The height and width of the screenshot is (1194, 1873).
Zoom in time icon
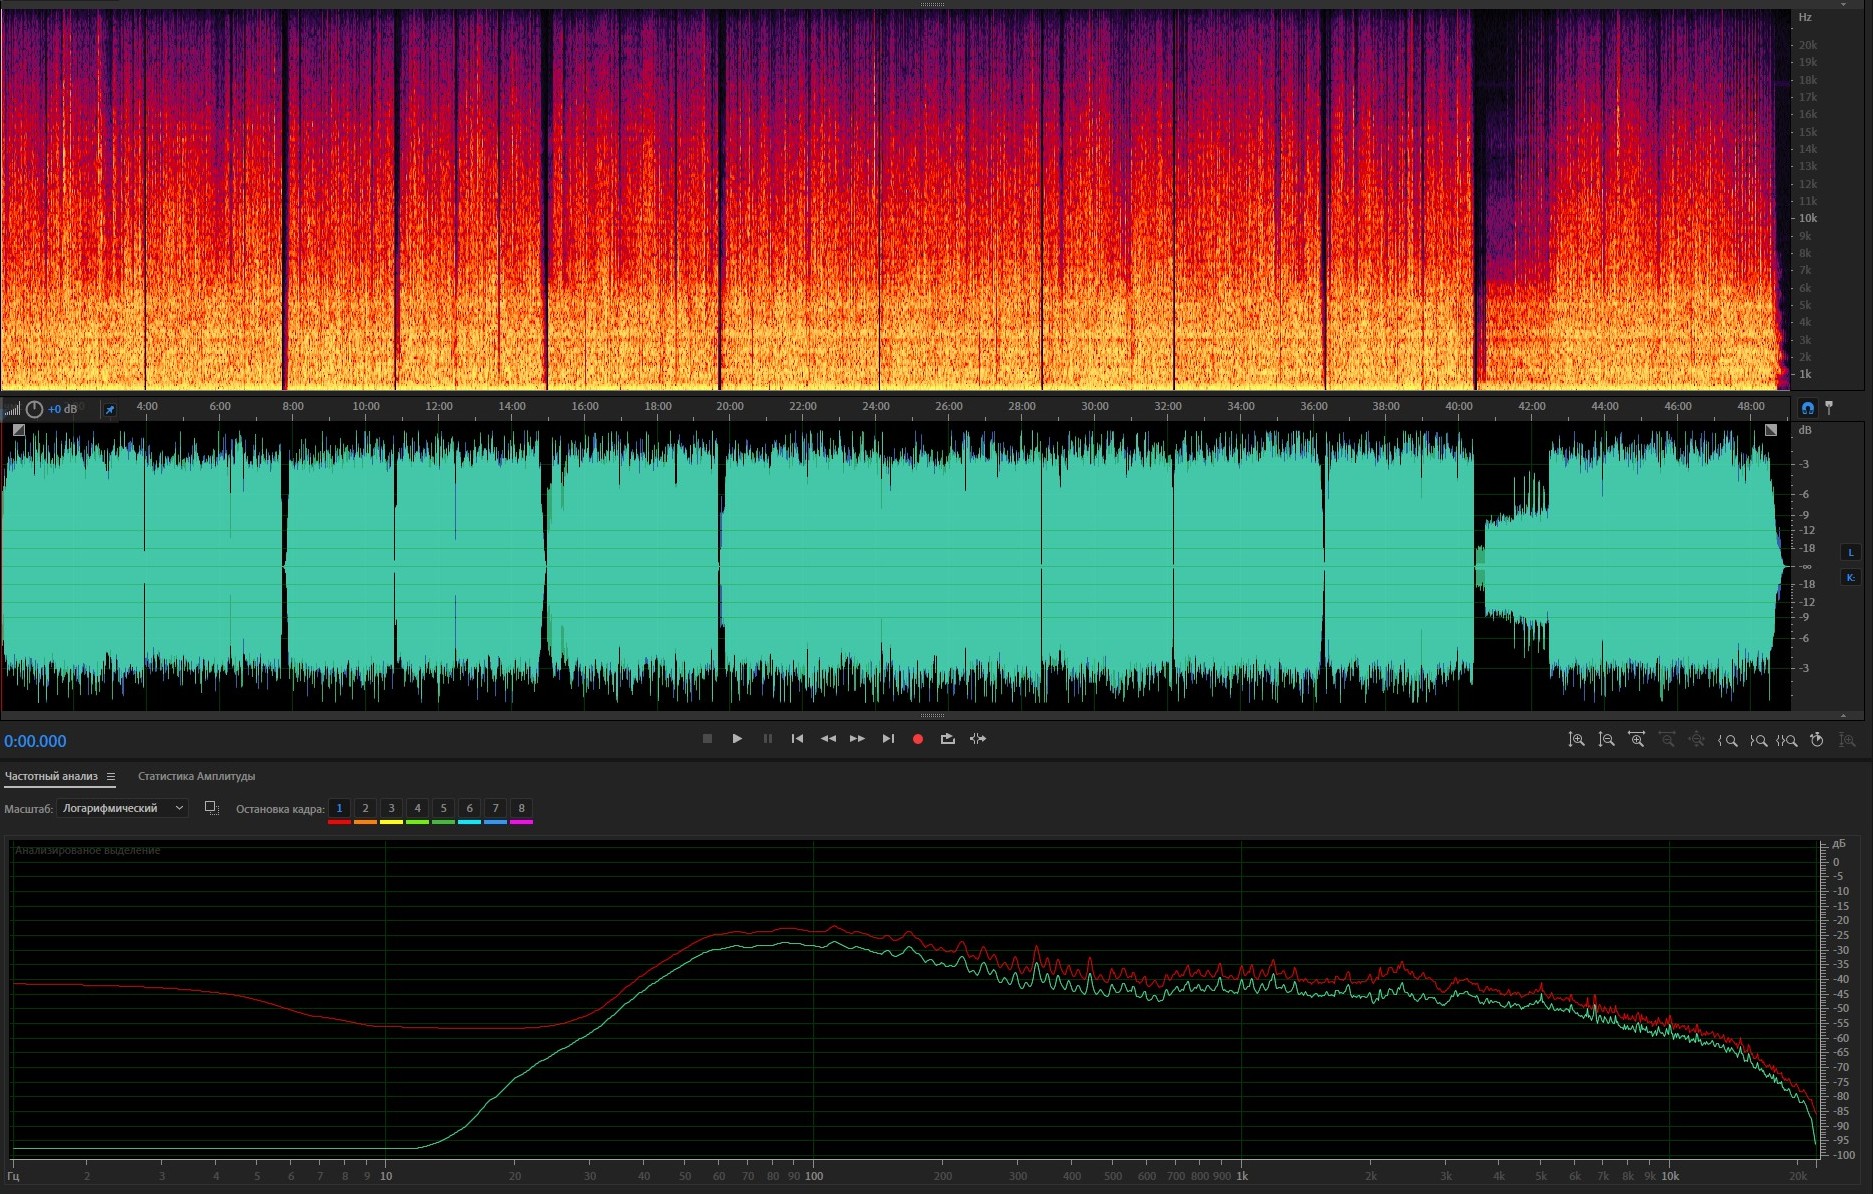(1636, 740)
